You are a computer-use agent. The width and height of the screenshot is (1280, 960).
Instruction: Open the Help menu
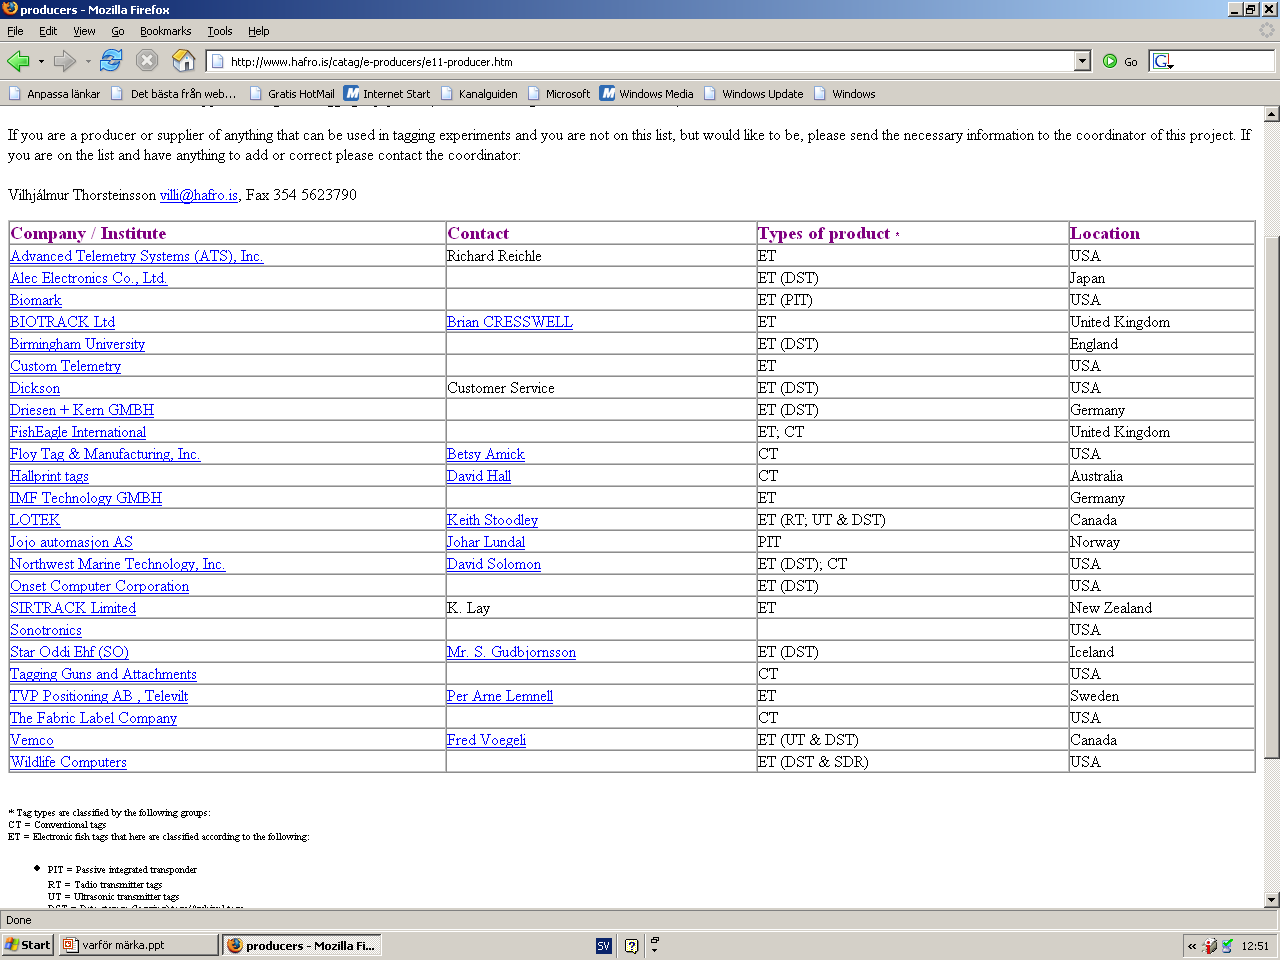tap(259, 31)
